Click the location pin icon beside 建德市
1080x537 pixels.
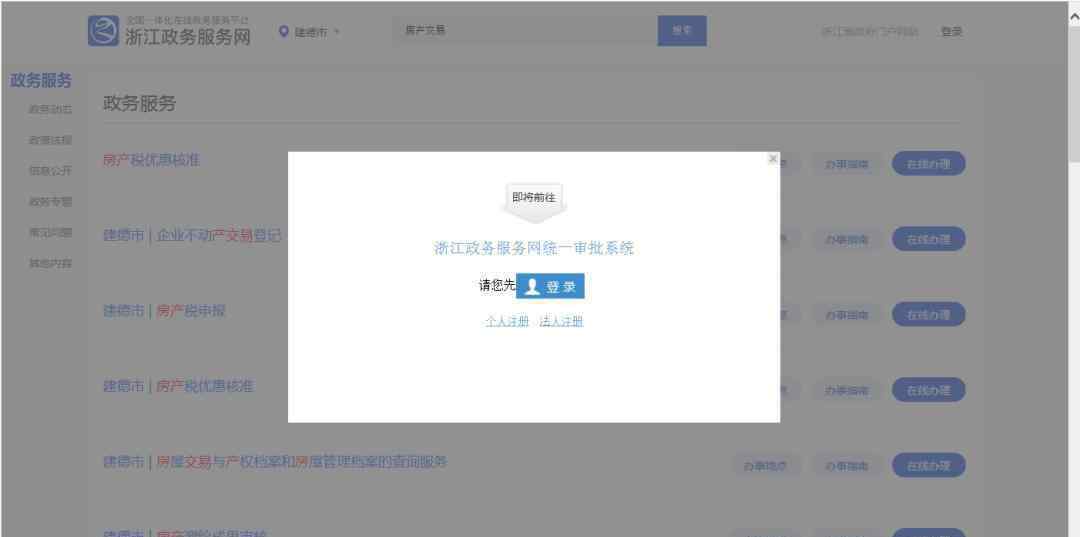[284, 32]
